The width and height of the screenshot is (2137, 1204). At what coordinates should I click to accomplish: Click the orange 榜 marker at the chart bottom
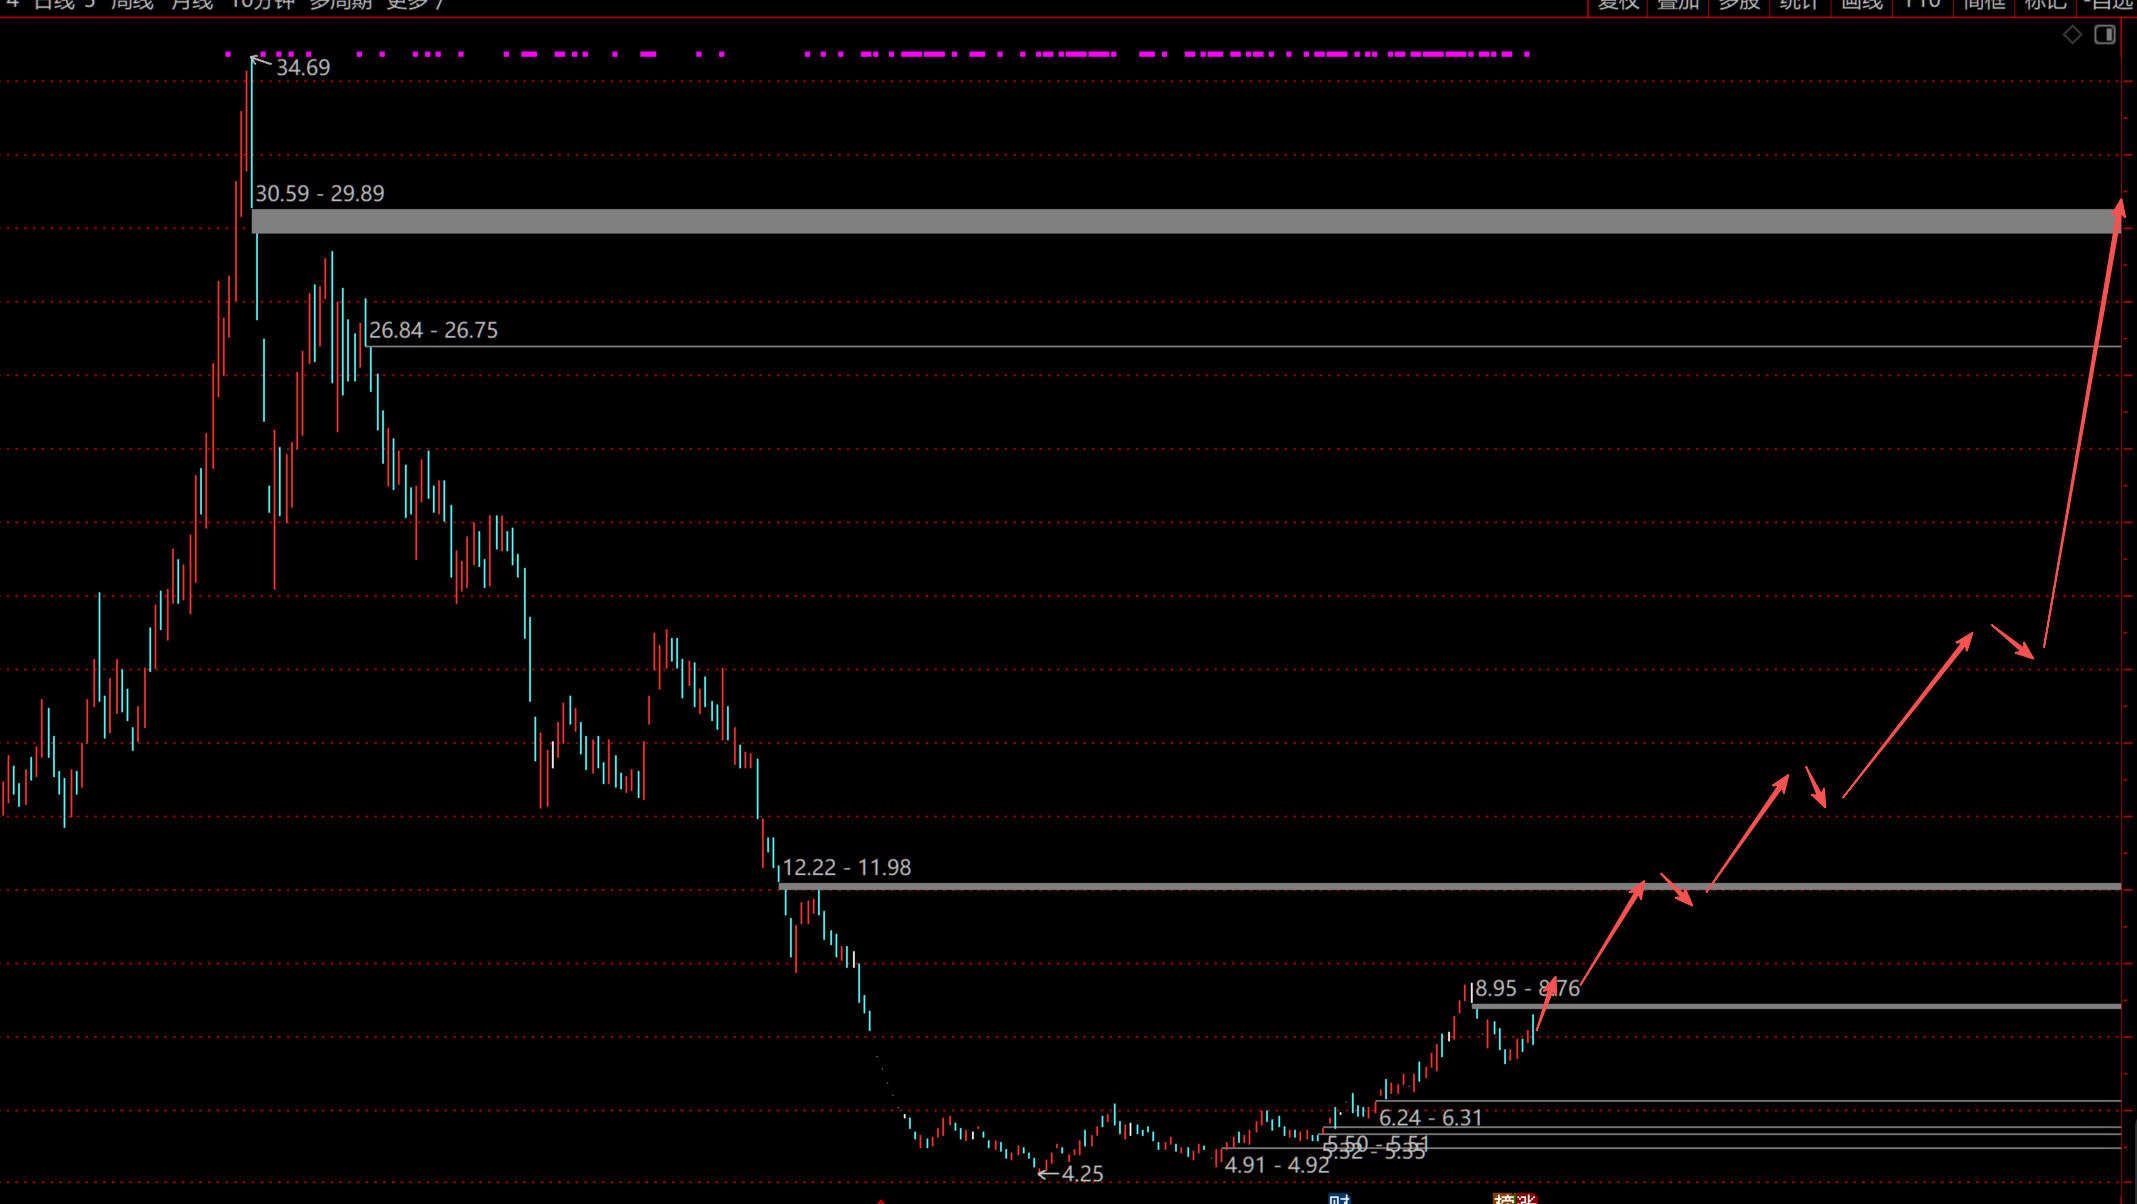pos(1503,1199)
